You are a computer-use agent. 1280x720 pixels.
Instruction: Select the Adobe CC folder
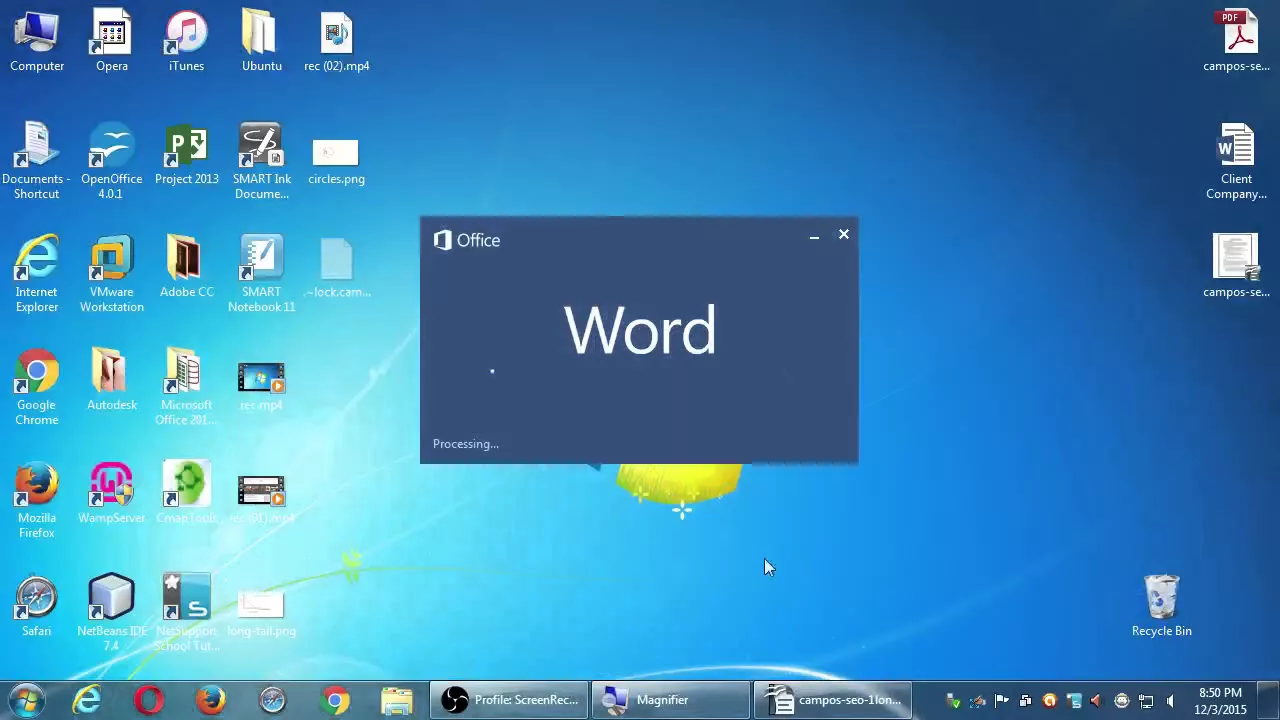tap(186, 266)
